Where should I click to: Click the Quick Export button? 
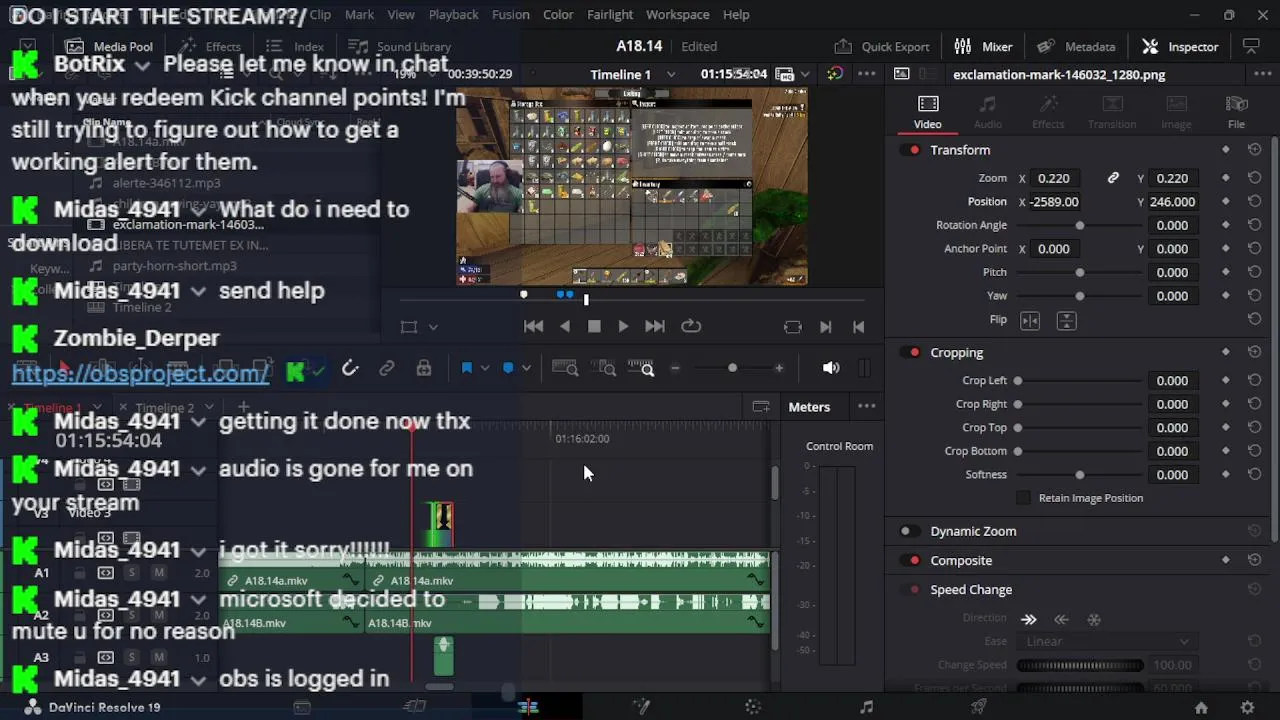pos(882,47)
